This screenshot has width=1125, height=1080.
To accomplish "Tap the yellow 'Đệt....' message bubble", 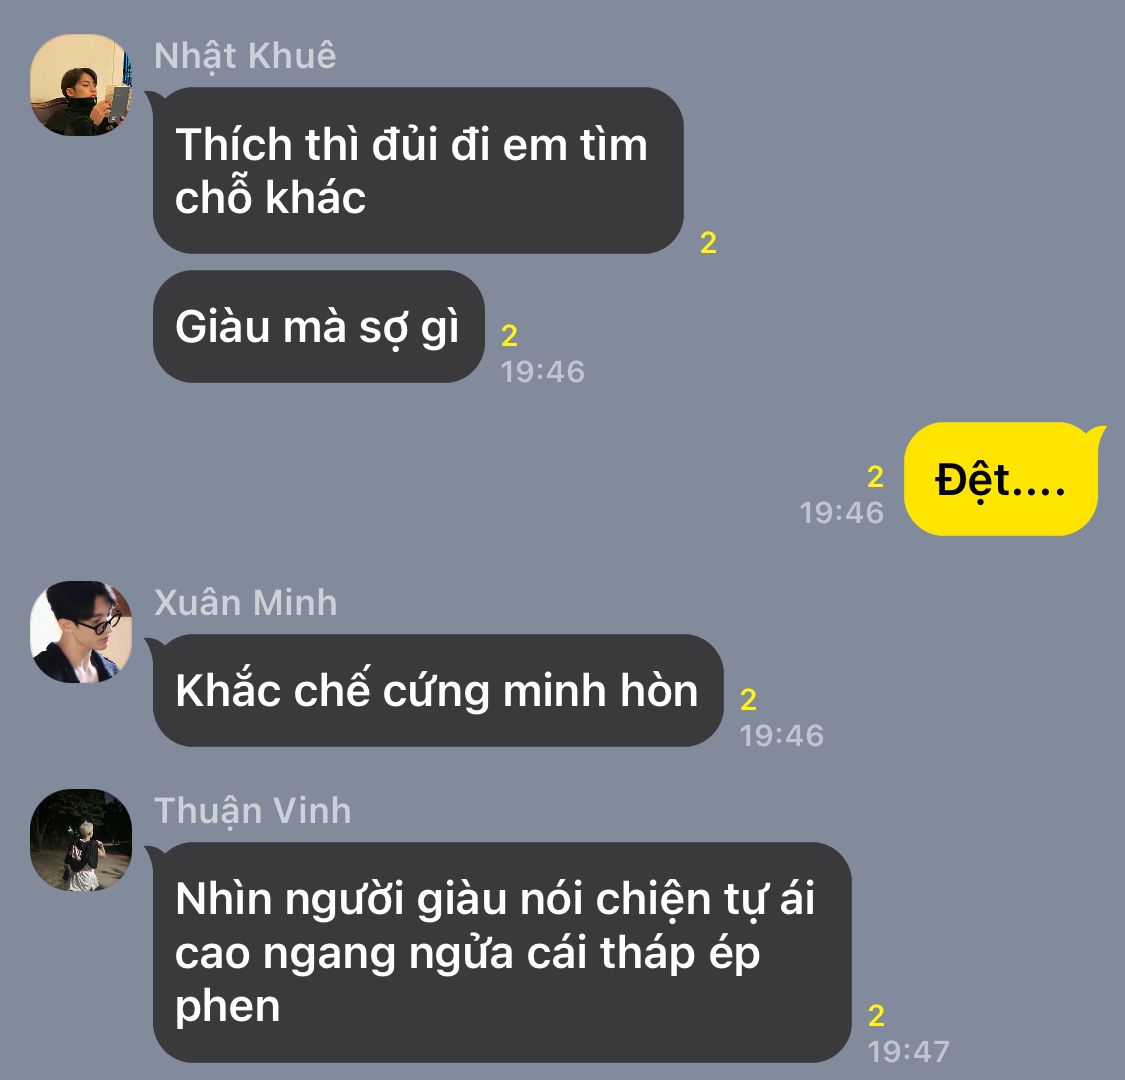I will coord(1001,479).
